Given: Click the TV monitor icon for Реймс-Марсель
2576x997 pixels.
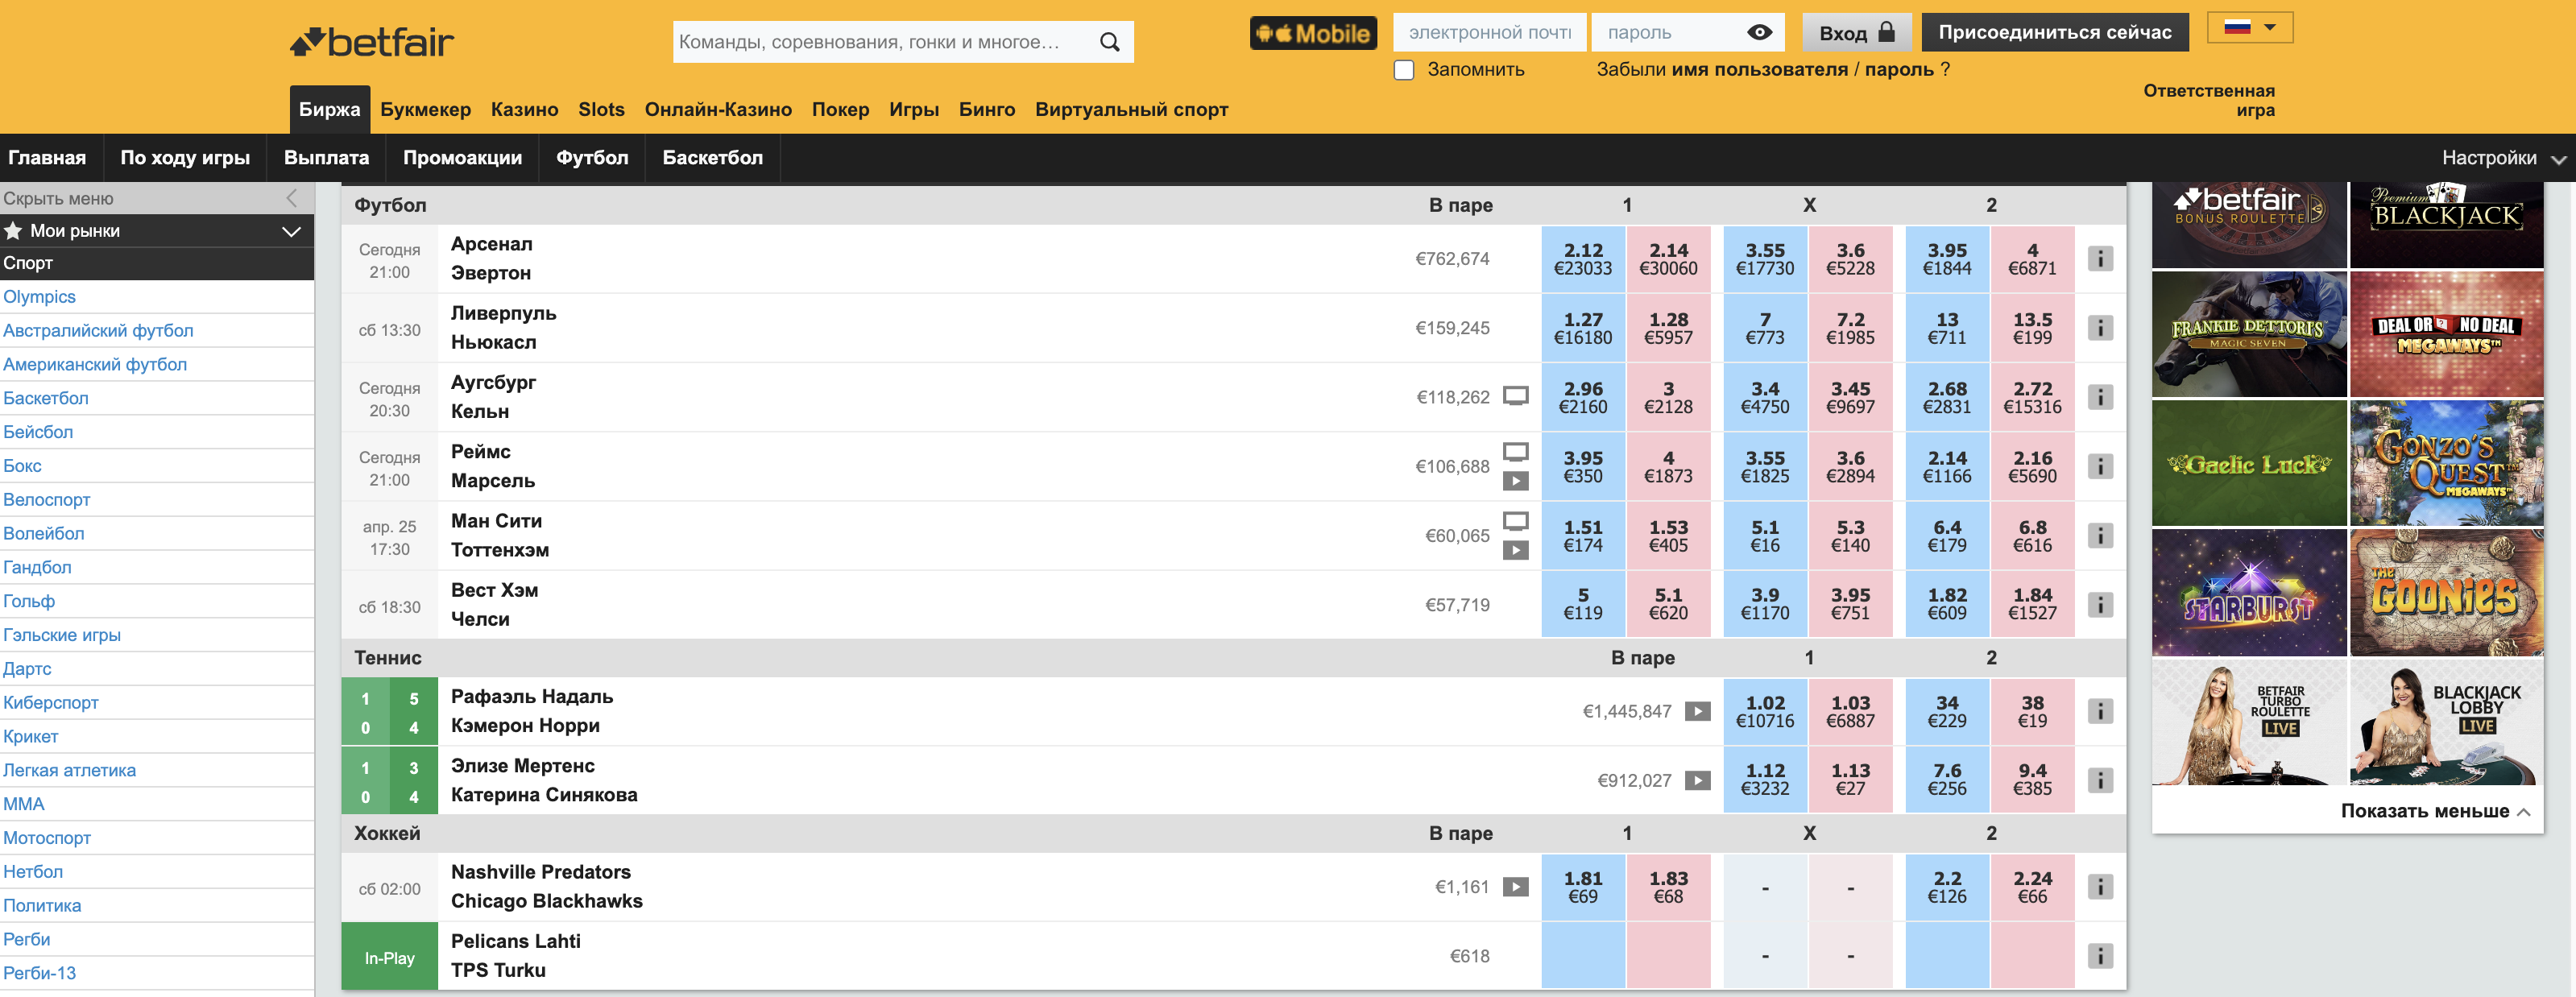Looking at the screenshot, I should point(1516,452).
